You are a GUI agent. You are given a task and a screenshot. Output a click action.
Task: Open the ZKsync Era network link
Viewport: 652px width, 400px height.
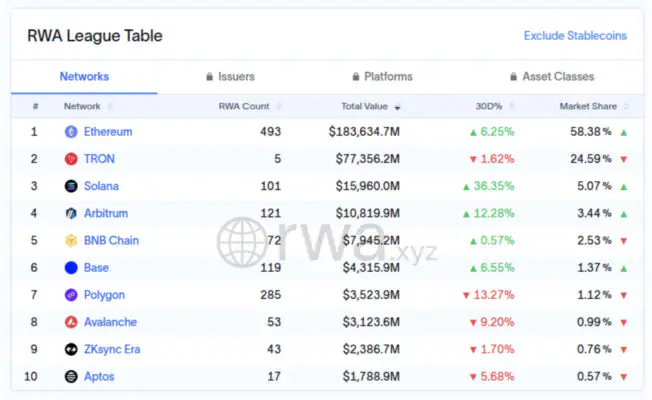[x=112, y=349]
